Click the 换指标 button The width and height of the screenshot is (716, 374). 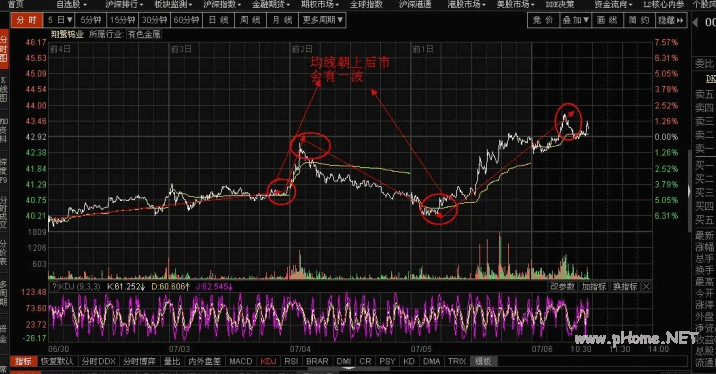[x=625, y=287]
